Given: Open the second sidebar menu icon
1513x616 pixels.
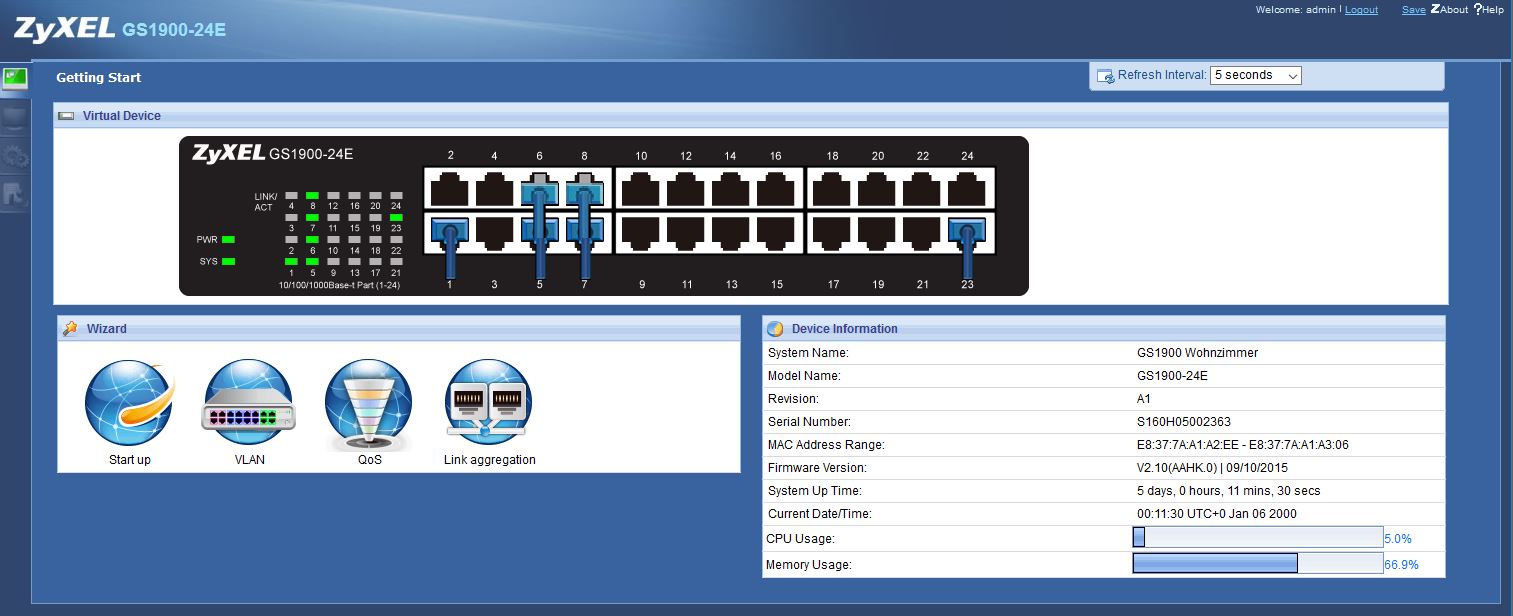Looking at the screenshot, I should click(15, 119).
